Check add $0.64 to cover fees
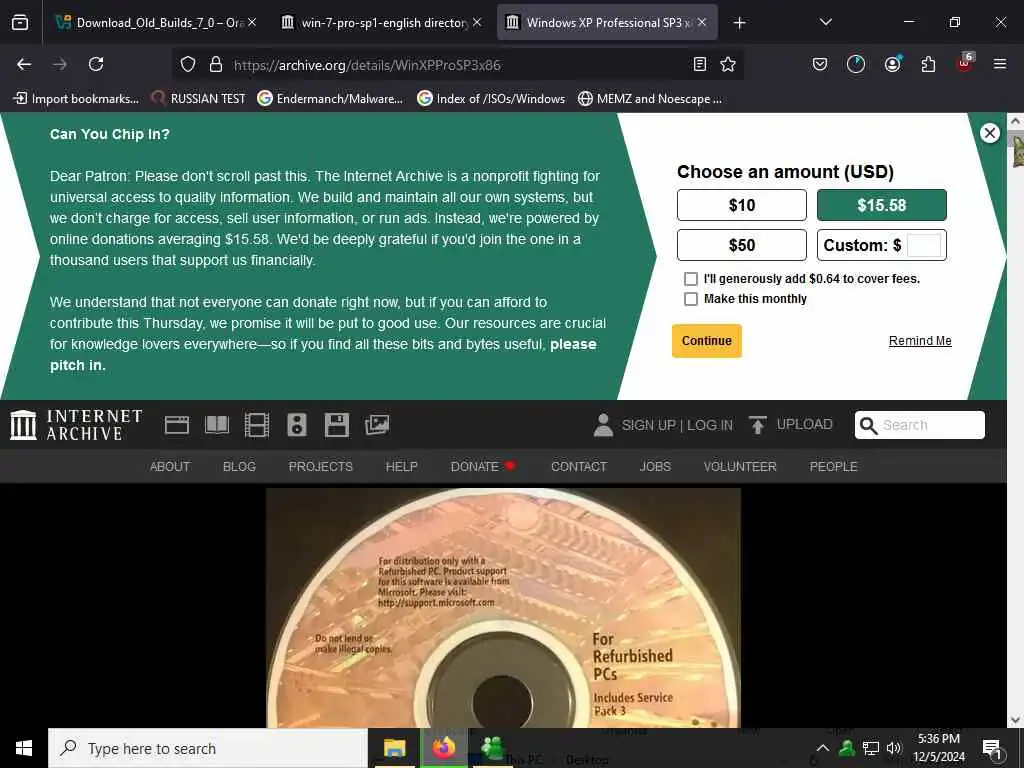Image resolution: width=1024 pixels, height=768 pixels. click(x=690, y=279)
